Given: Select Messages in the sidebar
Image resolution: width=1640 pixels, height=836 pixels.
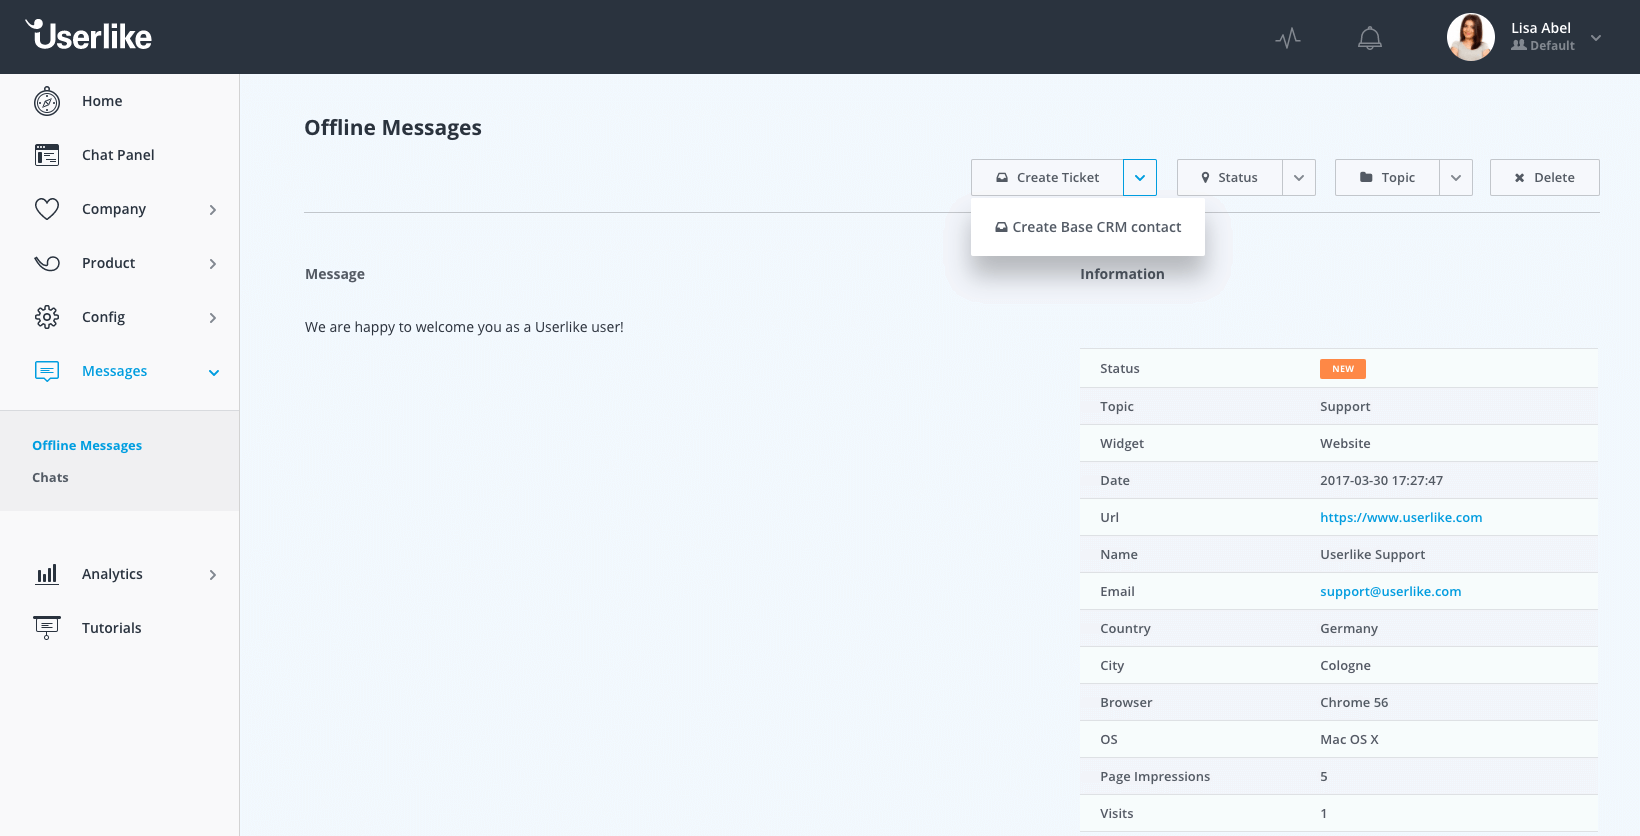Looking at the screenshot, I should coord(114,371).
